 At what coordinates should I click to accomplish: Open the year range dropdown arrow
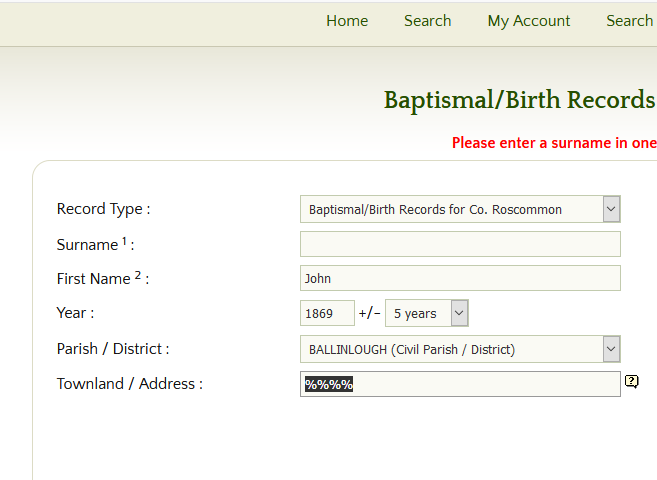[x=459, y=313]
